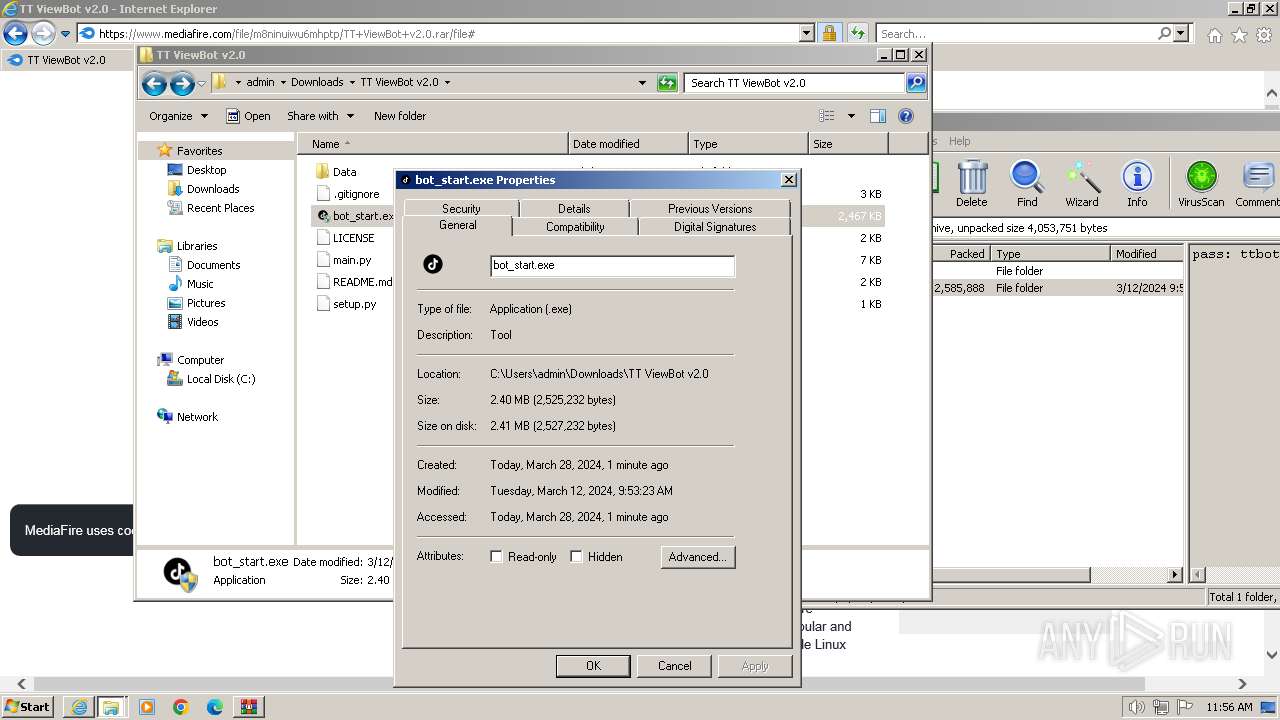Click the Search TT ViewBot v2.0 box

click(x=795, y=83)
